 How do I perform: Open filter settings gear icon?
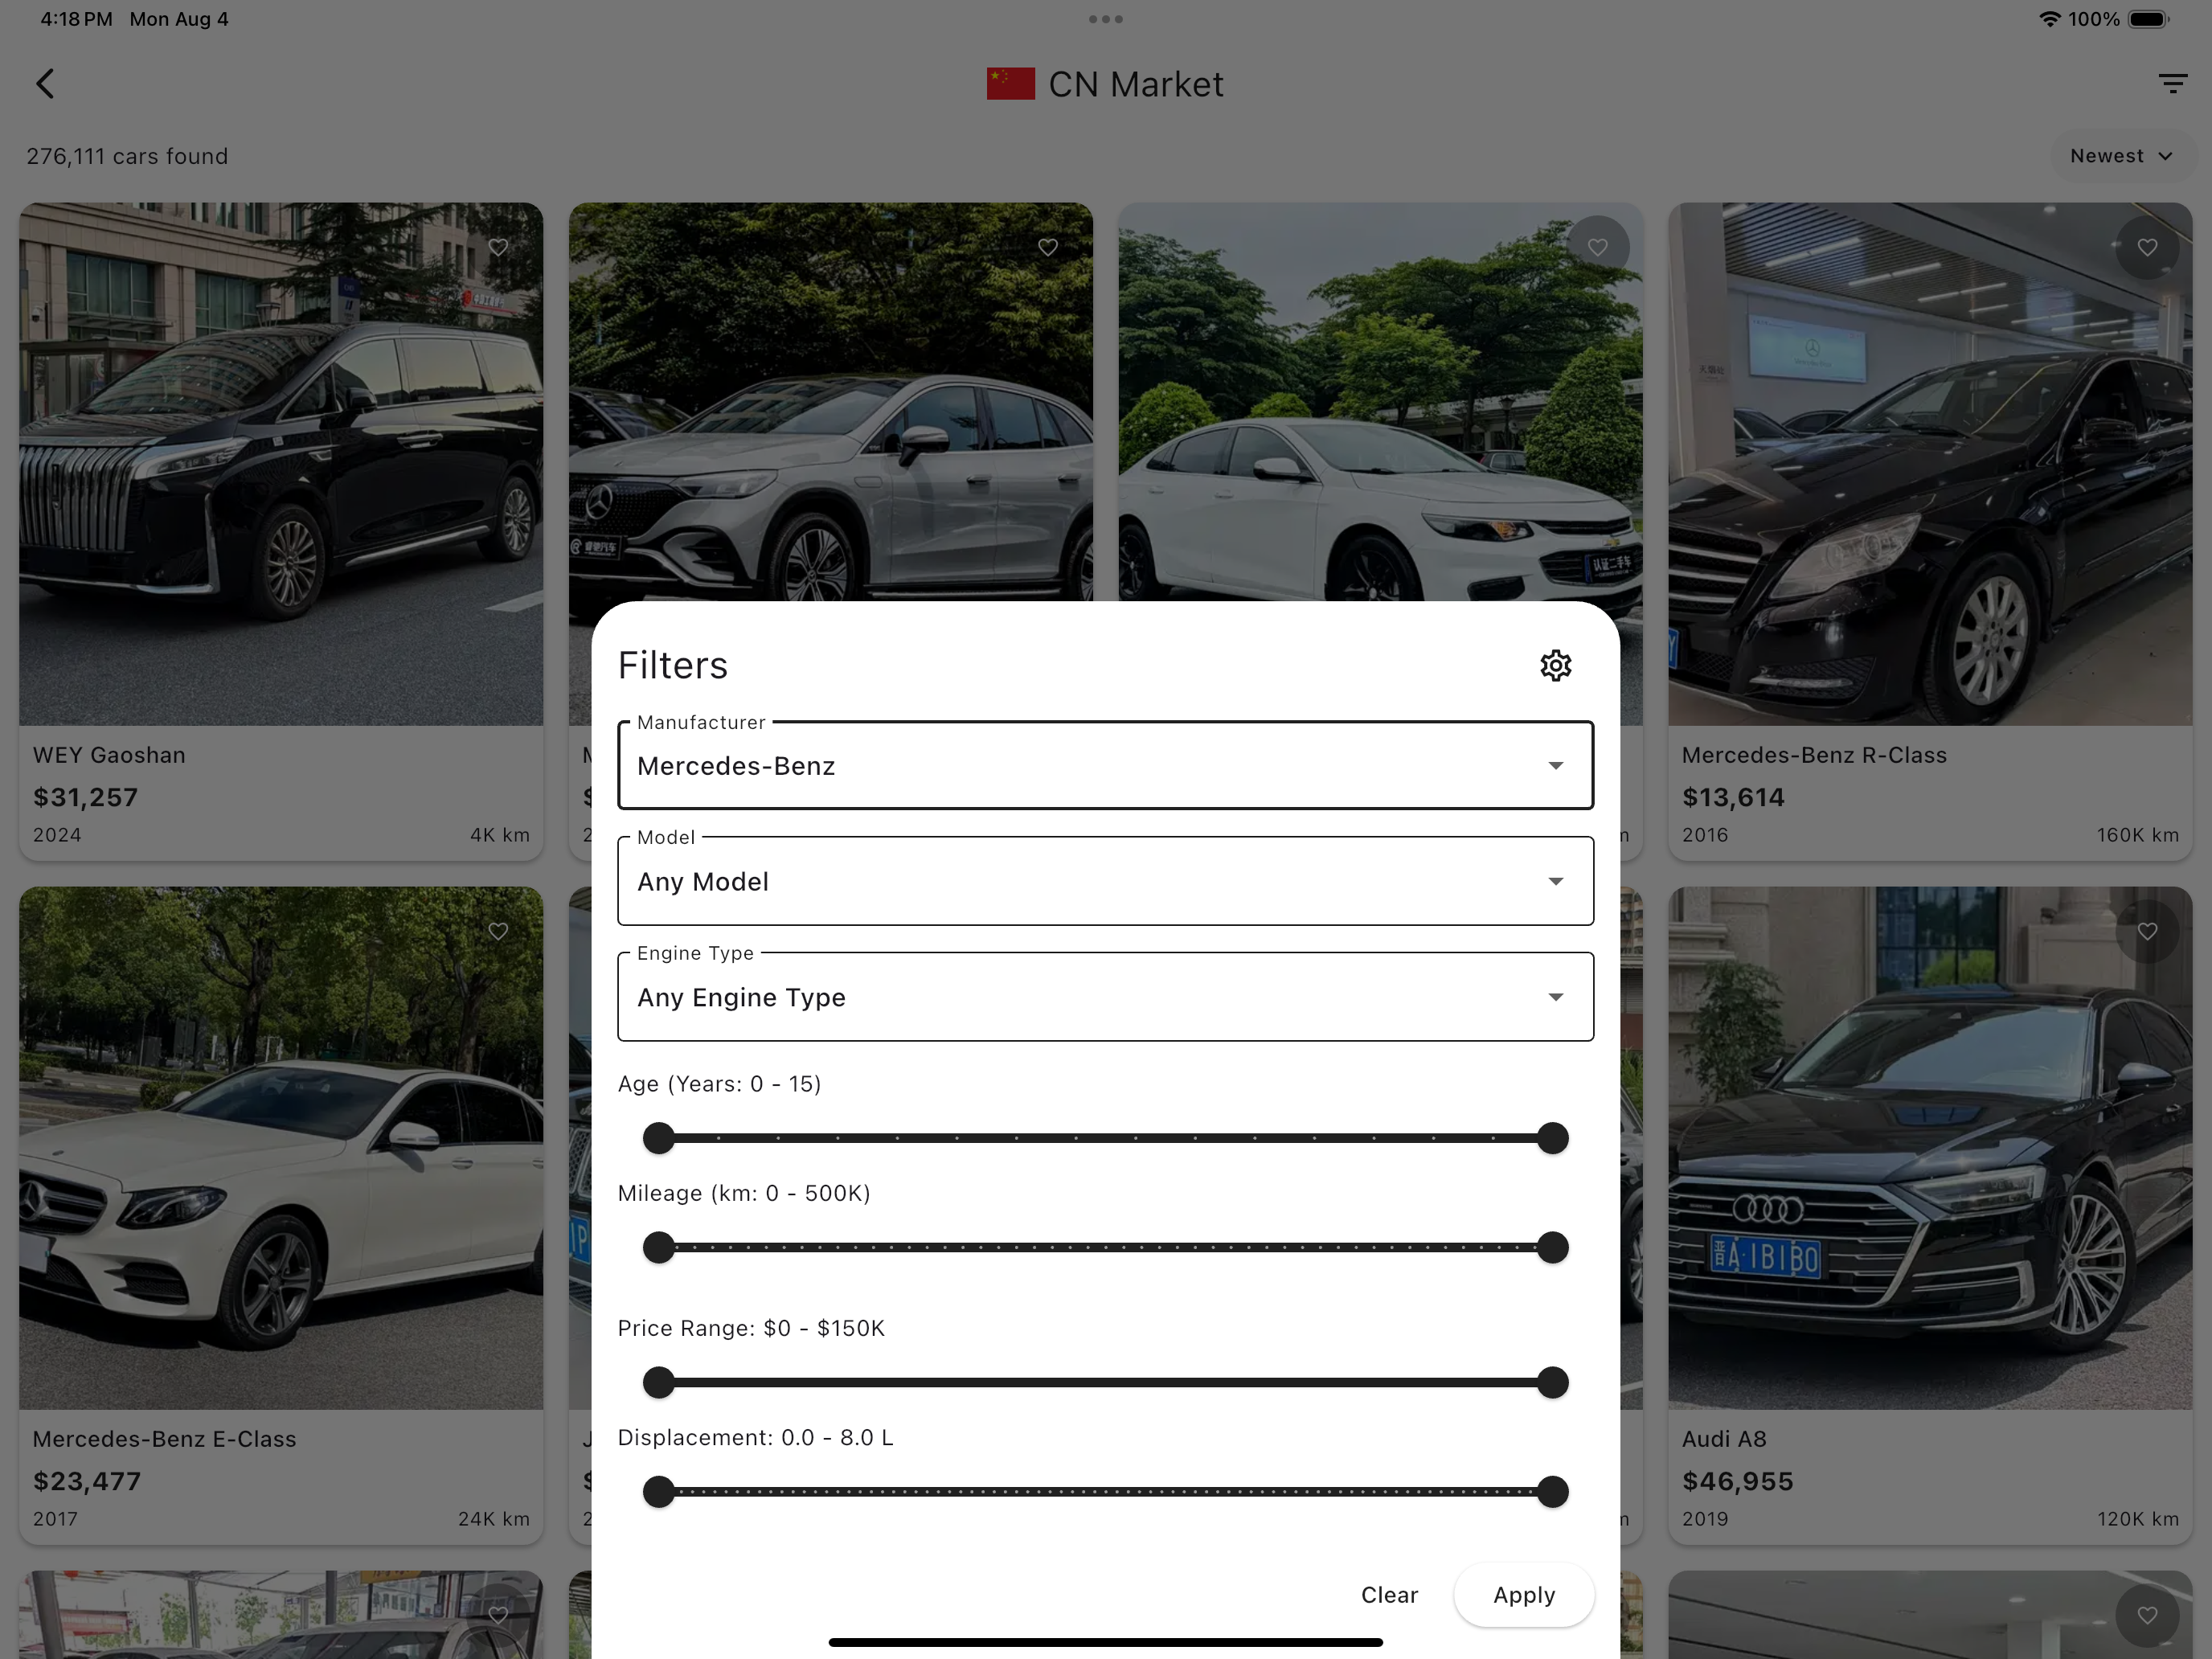(1555, 665)
